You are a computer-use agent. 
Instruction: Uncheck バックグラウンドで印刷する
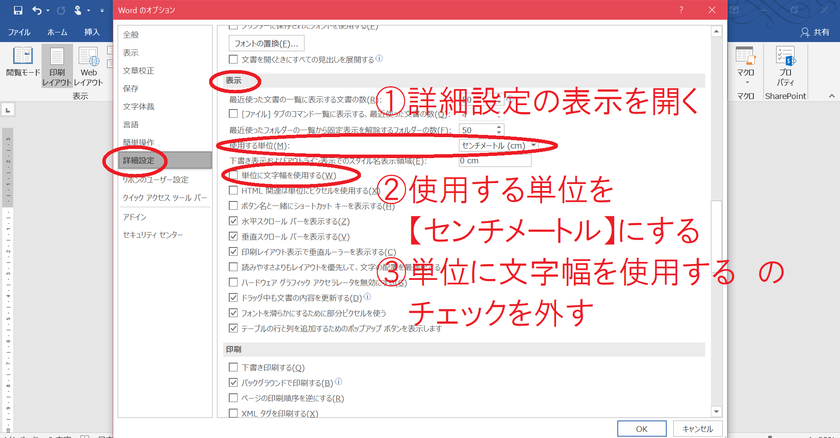pos(233,382)
